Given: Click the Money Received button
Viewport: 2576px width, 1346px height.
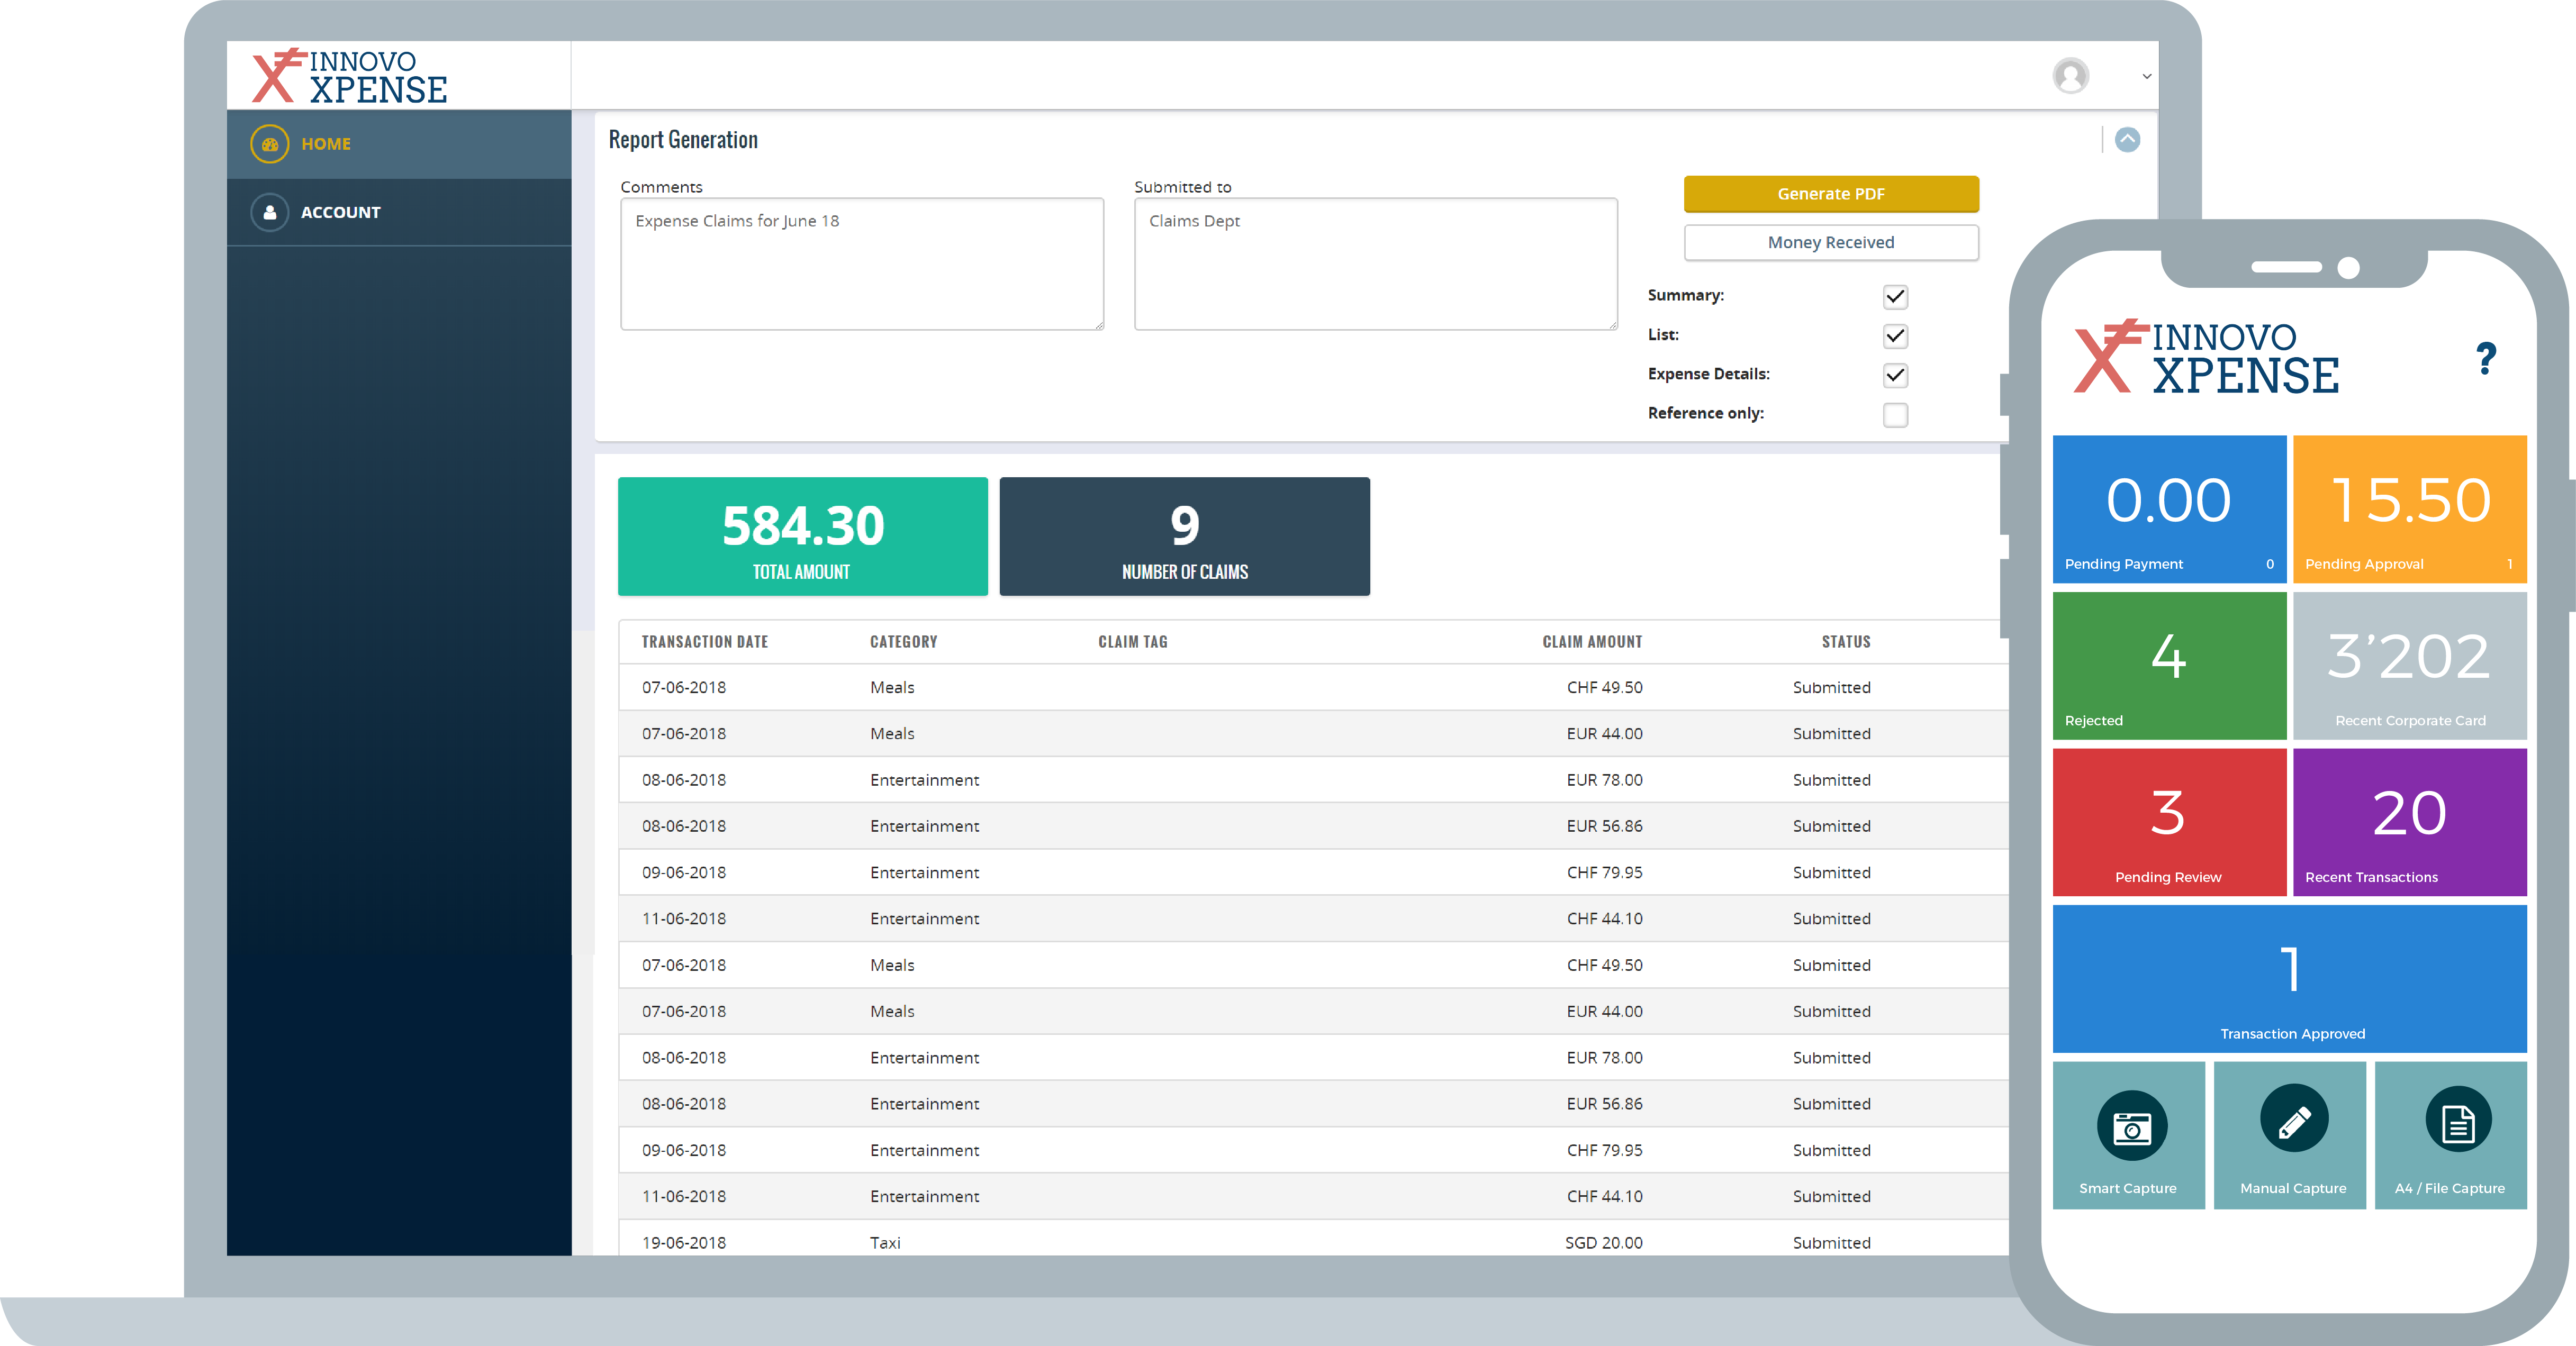Looking at the screenshot, I should point(1830,242).
